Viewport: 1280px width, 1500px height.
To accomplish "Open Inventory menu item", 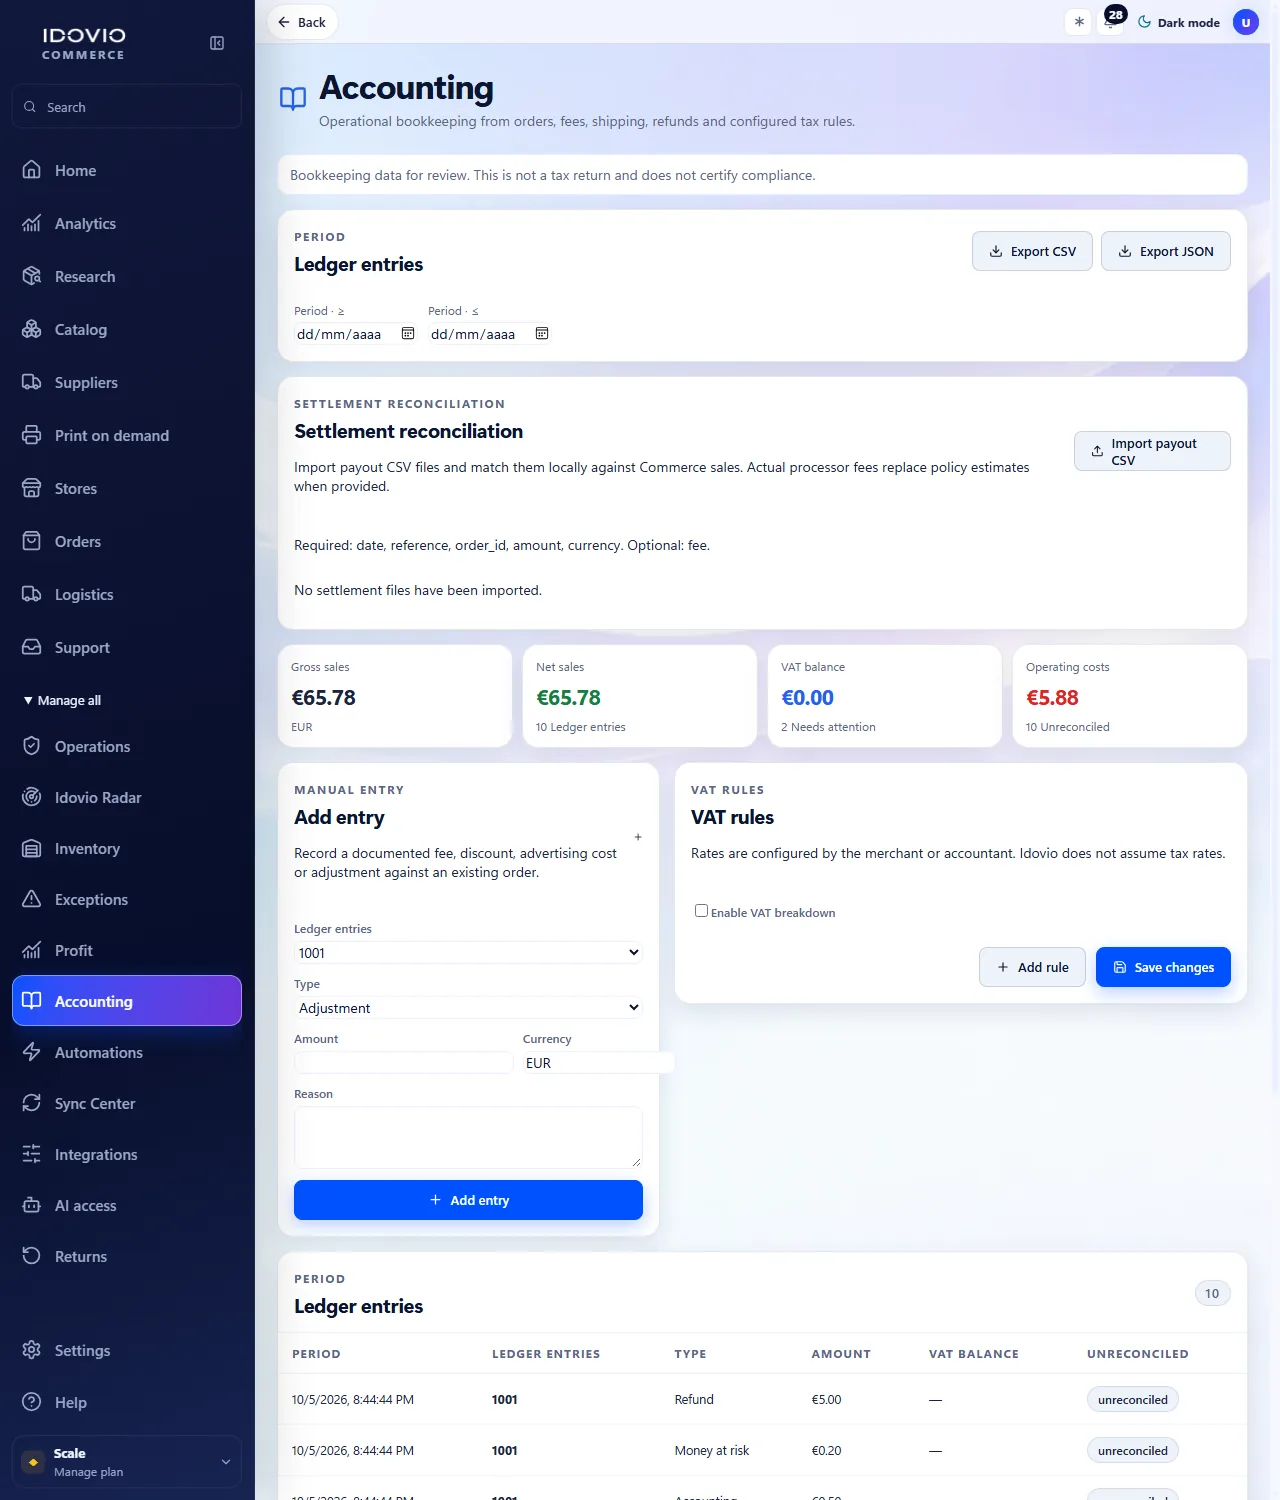I will (x=127, y=849).
